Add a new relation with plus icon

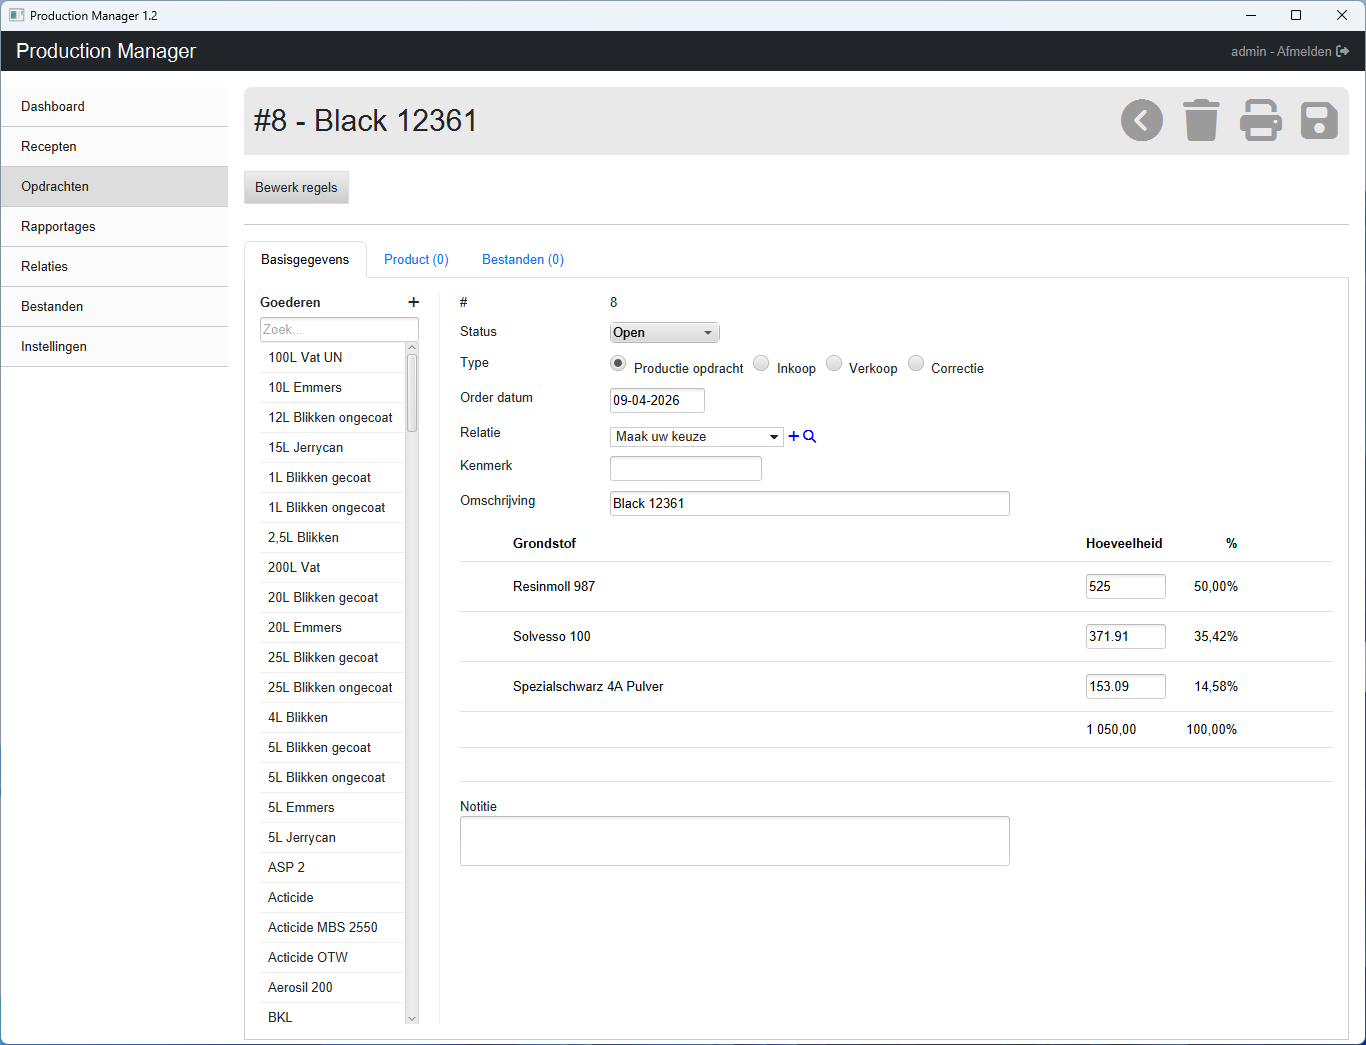pyautogui.click(x=794, y=437)
